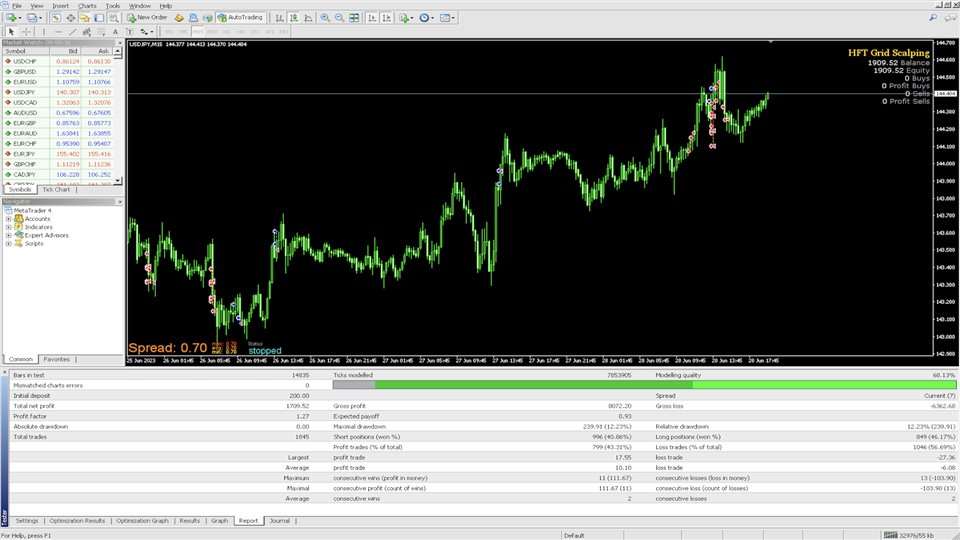960x540 pixels.
Task: Click the yellow book MetaEditor icon
Action: pos(179,18)
